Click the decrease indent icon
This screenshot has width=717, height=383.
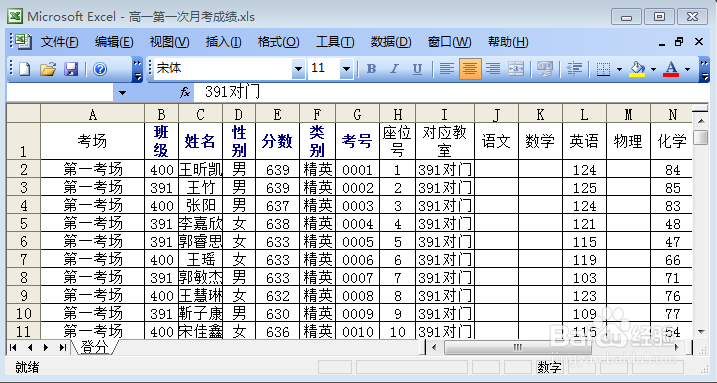pyautogui.click(x=574, y=69)
